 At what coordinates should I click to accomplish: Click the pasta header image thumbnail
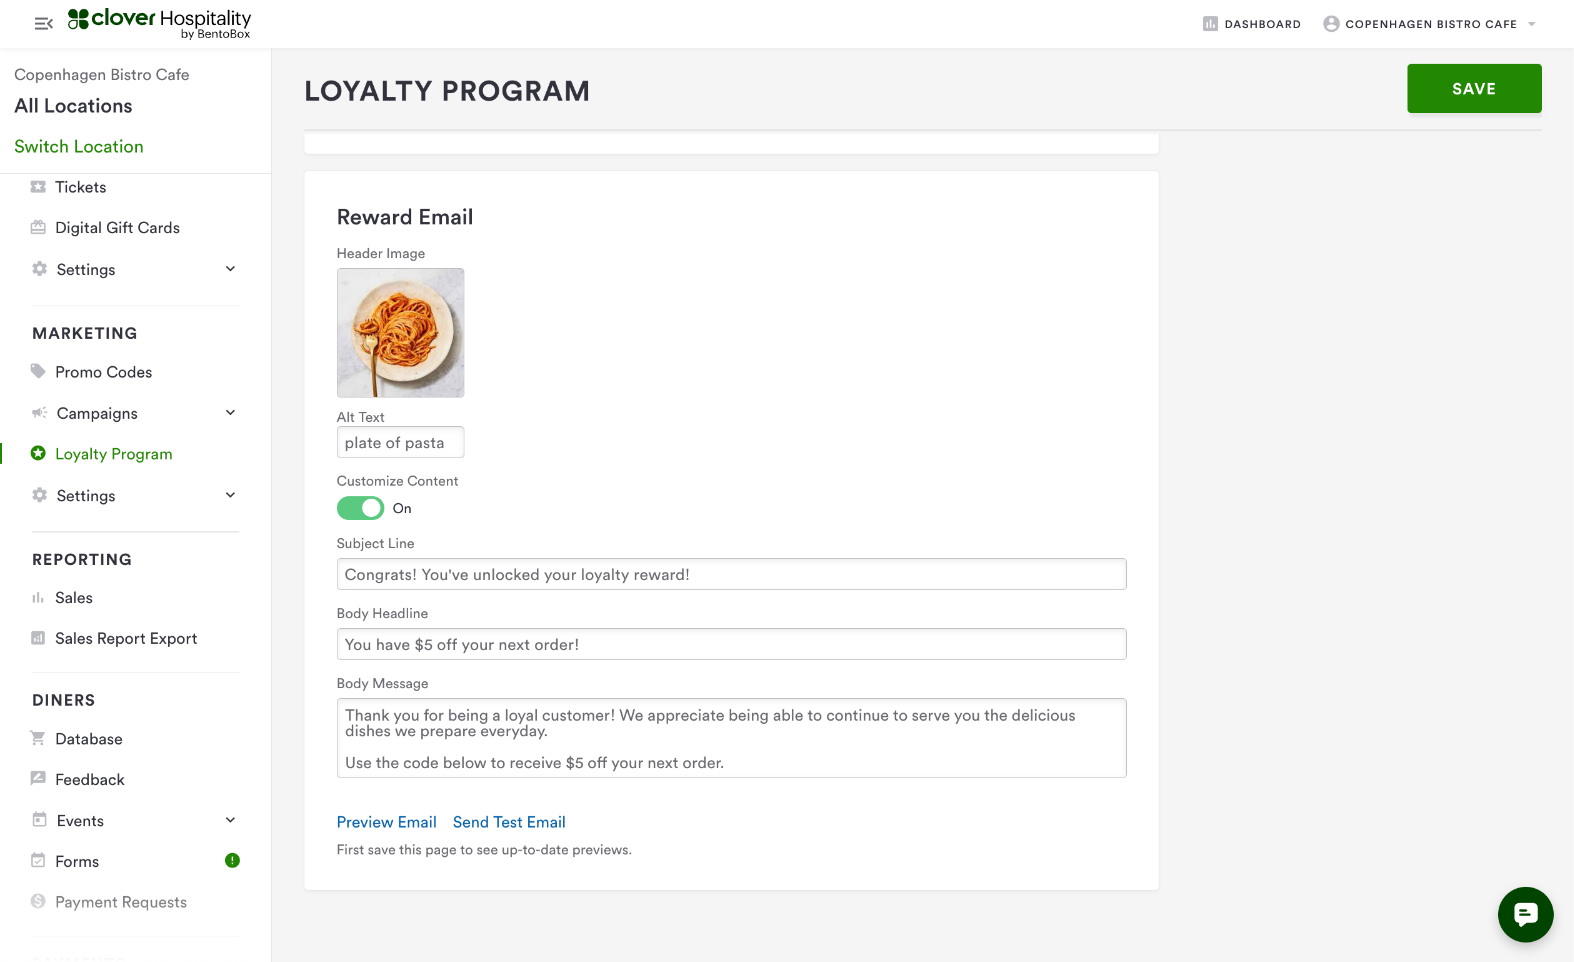400,333
